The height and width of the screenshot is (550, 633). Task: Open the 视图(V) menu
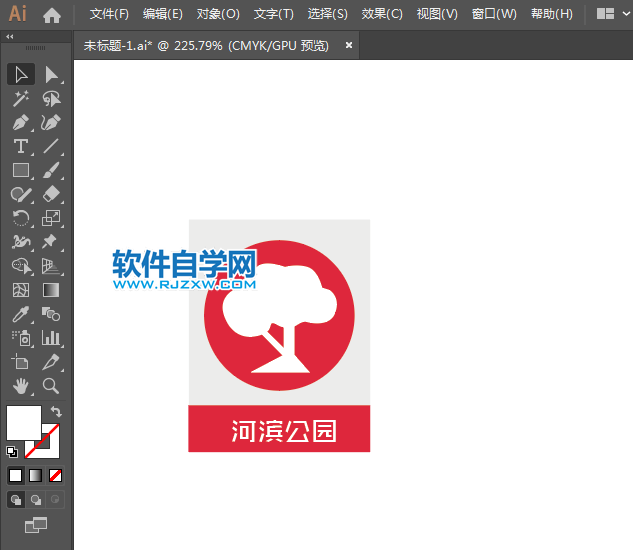coord(437,14)
